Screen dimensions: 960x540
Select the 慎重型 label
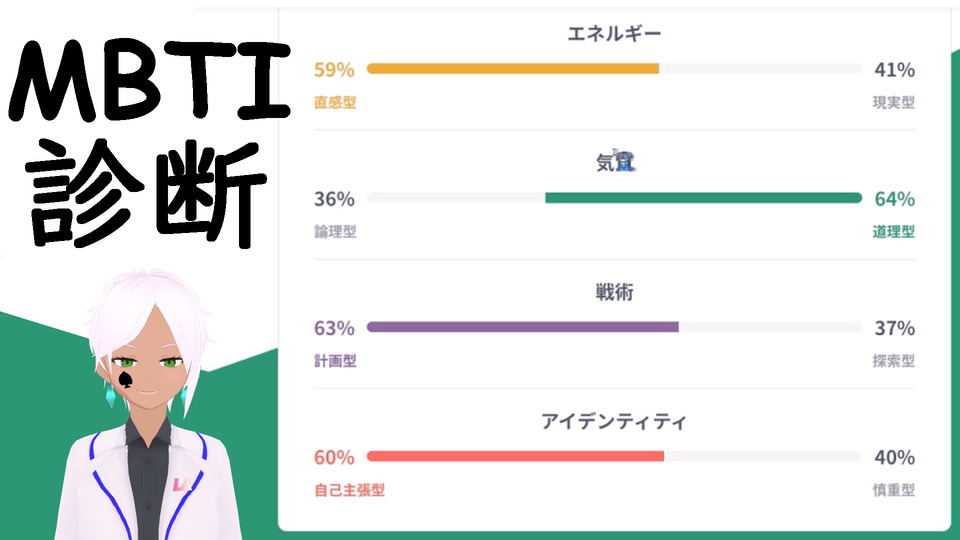(x=893, y=490)
